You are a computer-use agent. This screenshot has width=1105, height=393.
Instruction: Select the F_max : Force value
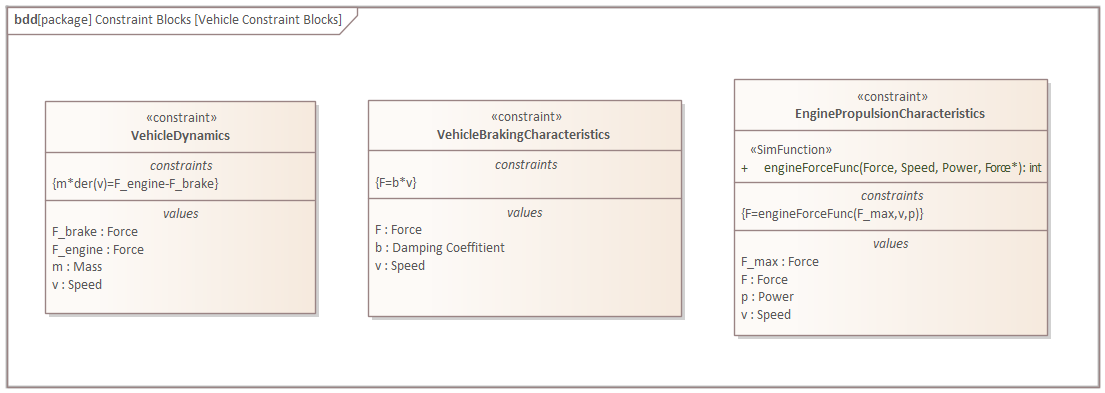pyautogui.click(x=779, y=262)
